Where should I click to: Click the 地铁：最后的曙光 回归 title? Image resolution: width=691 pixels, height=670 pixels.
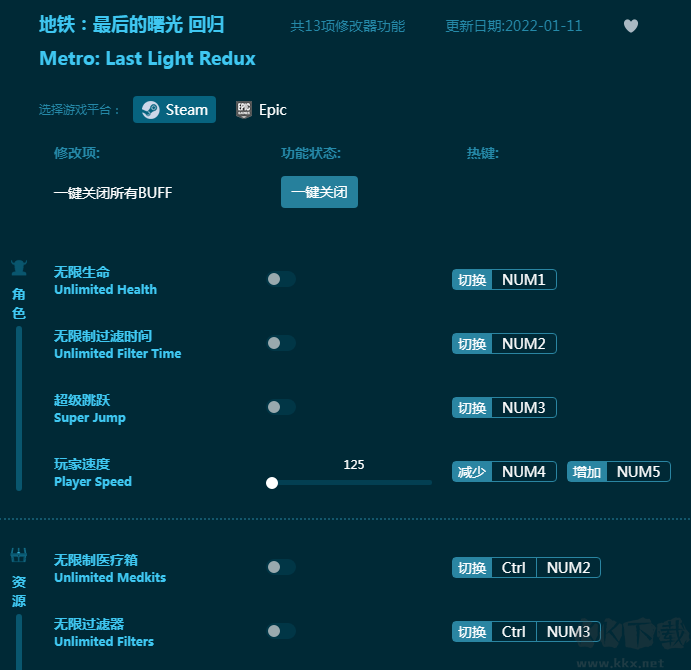132,24
